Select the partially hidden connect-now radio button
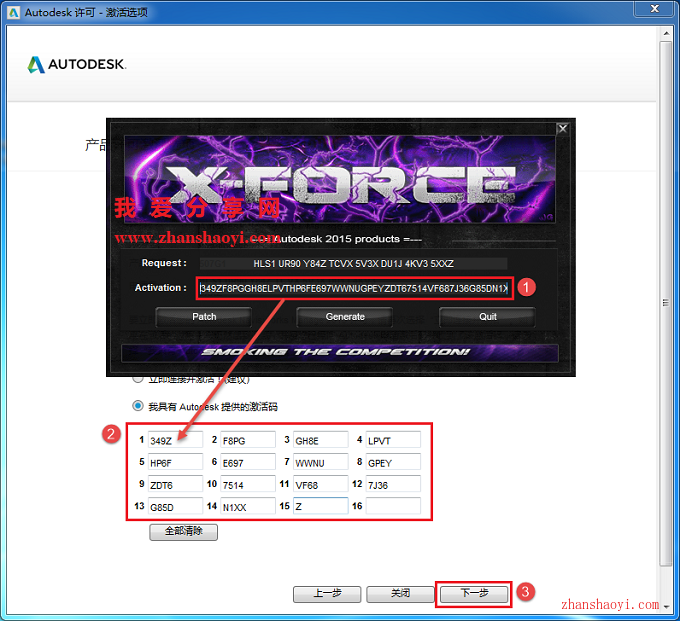The image size is (680, 621). tap(138, 380)
